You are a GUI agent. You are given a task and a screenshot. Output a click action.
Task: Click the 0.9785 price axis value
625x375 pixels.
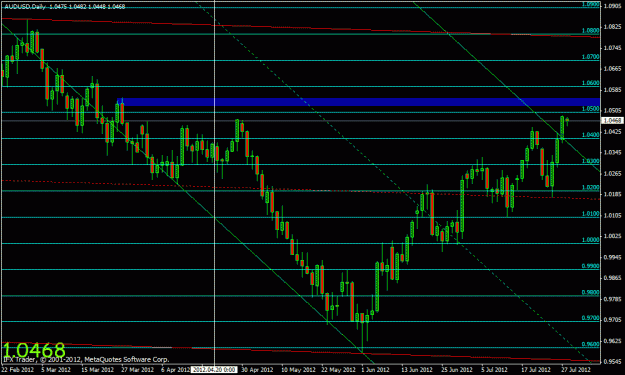pyautogui.click(x=612, y=299)
